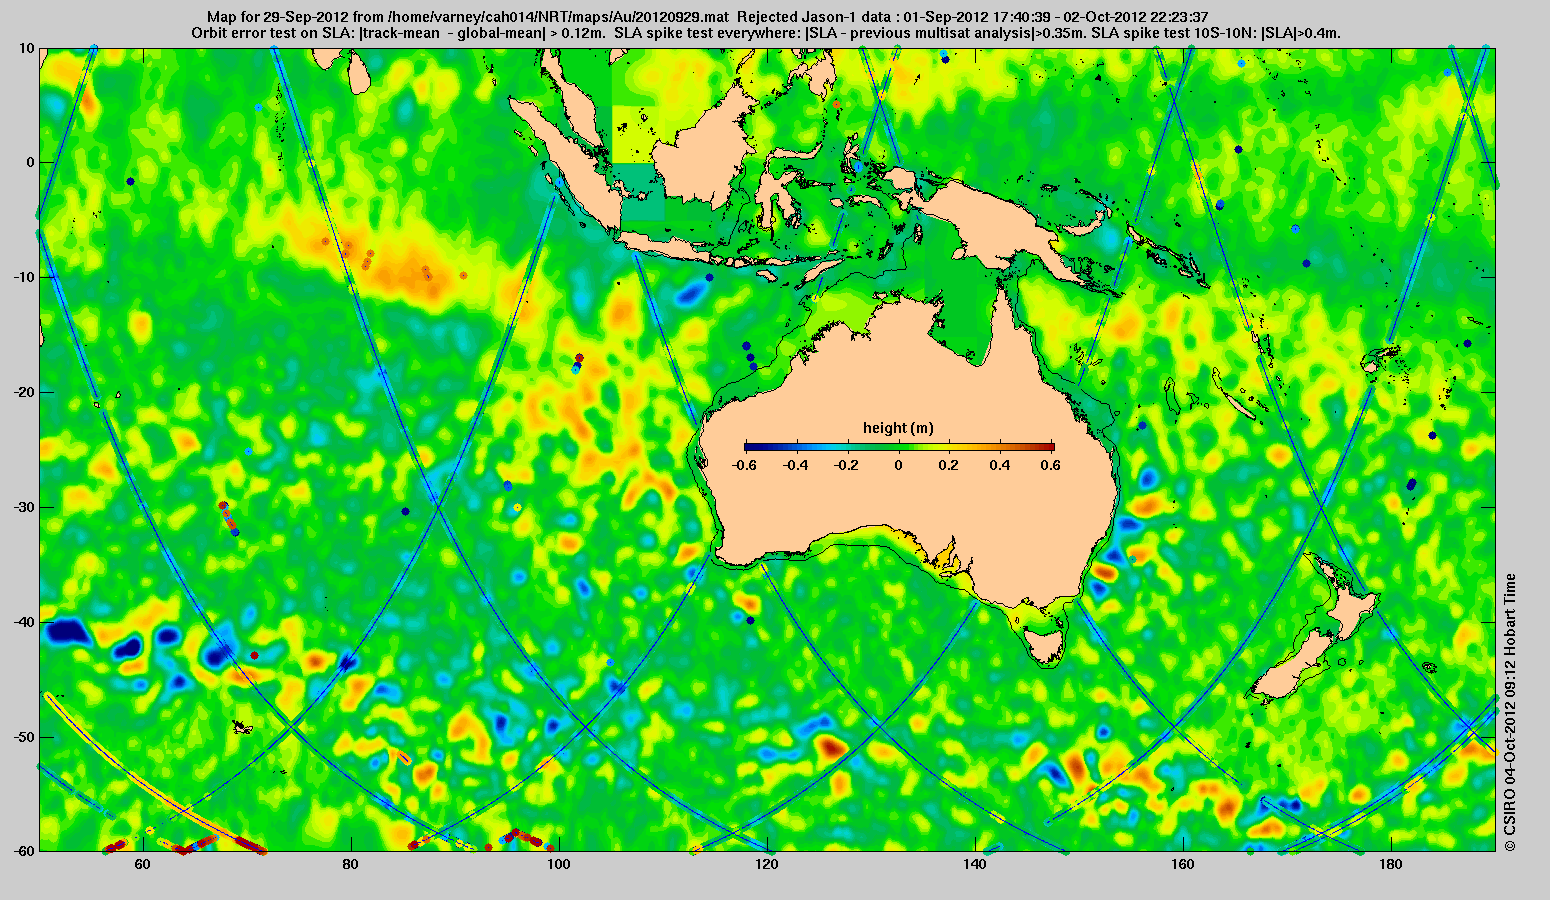This screenshot has height=900, width=1550.
Task: Click latitude axis label '-10'
Action: pos(23,277)
